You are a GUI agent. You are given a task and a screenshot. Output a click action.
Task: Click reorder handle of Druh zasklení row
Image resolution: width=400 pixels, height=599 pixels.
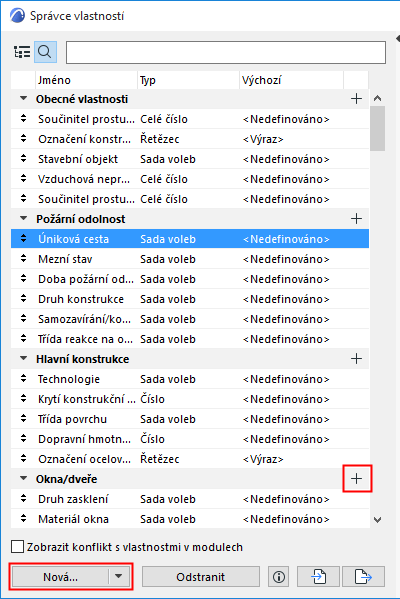24,499
